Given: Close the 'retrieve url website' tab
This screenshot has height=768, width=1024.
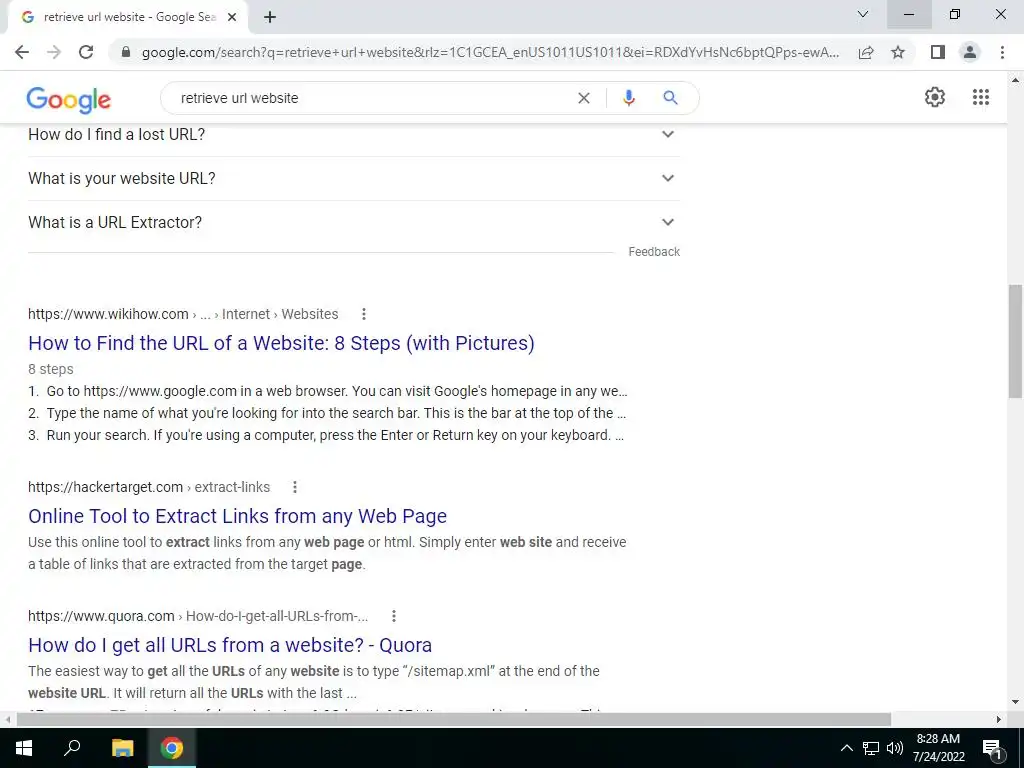Looking at the screenshot, I should (x=232, y=18).
